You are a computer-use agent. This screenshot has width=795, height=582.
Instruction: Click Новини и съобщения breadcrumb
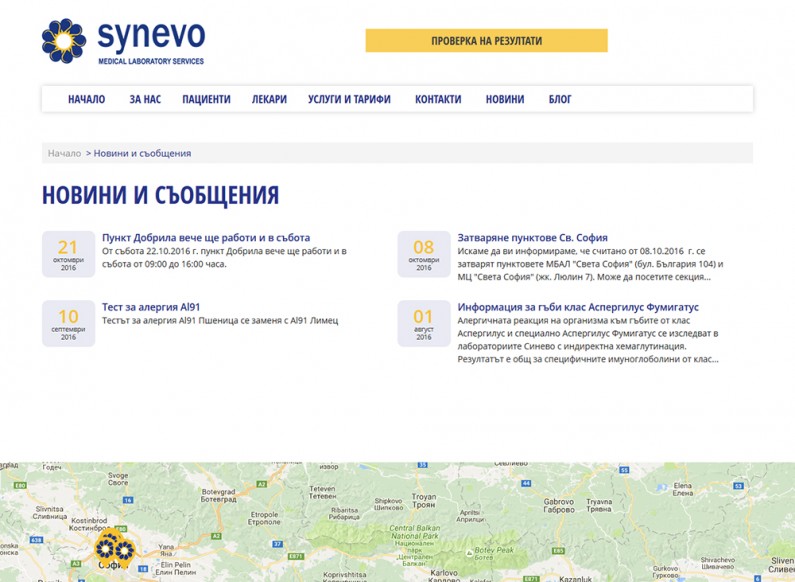click(142, 153)
